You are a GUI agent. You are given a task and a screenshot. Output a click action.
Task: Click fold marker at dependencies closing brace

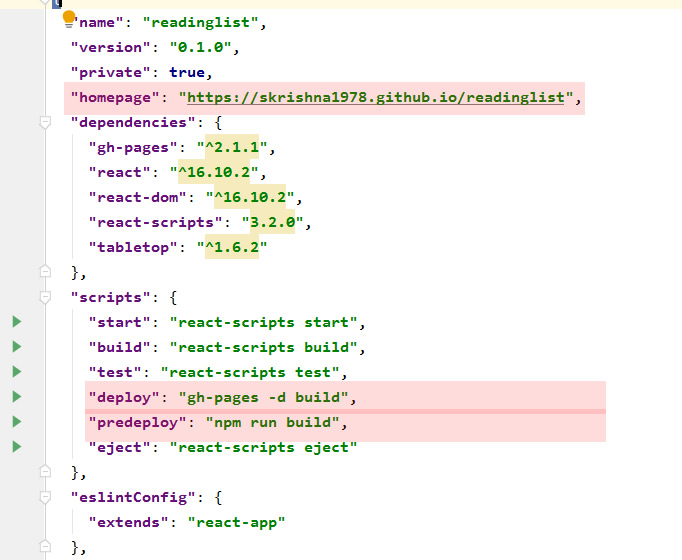[44, 271]
